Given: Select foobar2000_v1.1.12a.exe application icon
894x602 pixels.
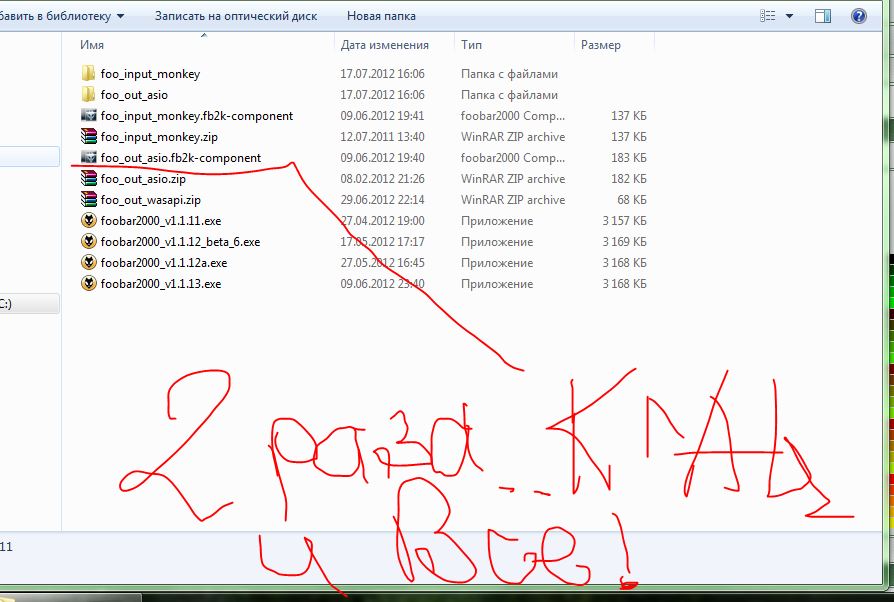Looking at the screenshot, I should point(88,263).
